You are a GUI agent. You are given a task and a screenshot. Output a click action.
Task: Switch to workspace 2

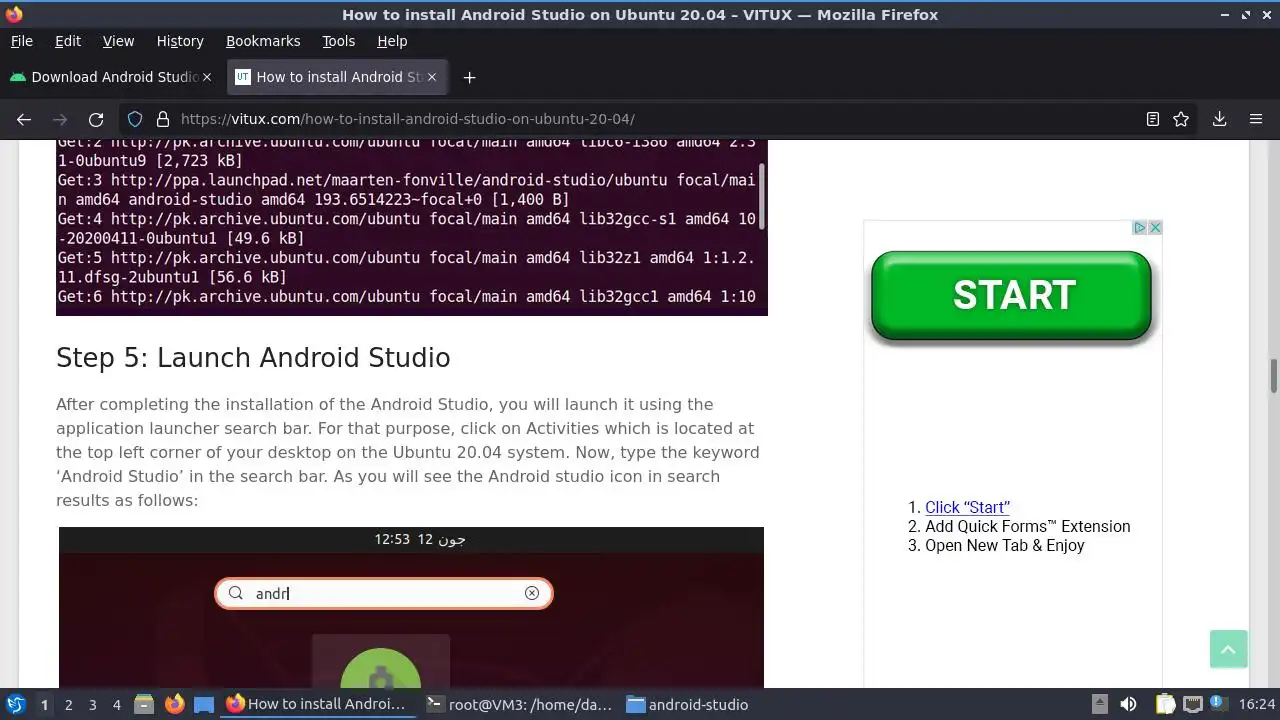pos(68,705)
